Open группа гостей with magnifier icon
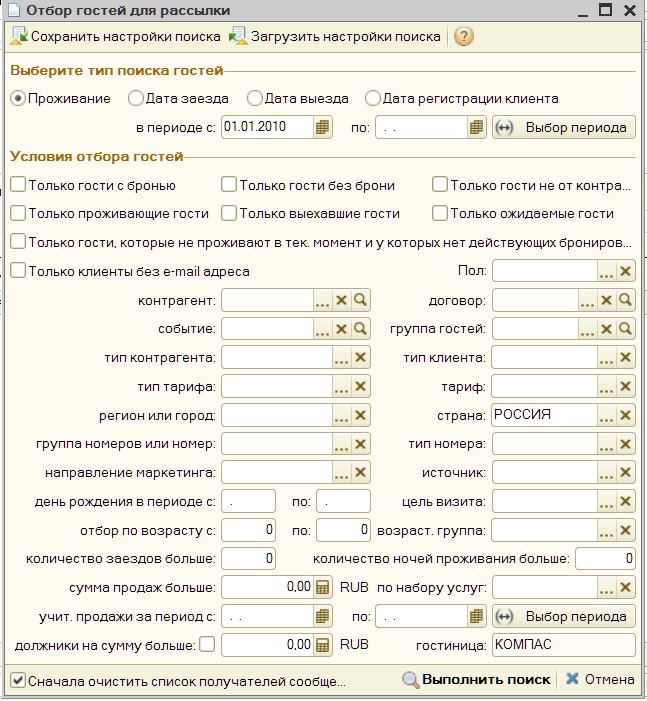The image size is (647, 701). point(625,329)
